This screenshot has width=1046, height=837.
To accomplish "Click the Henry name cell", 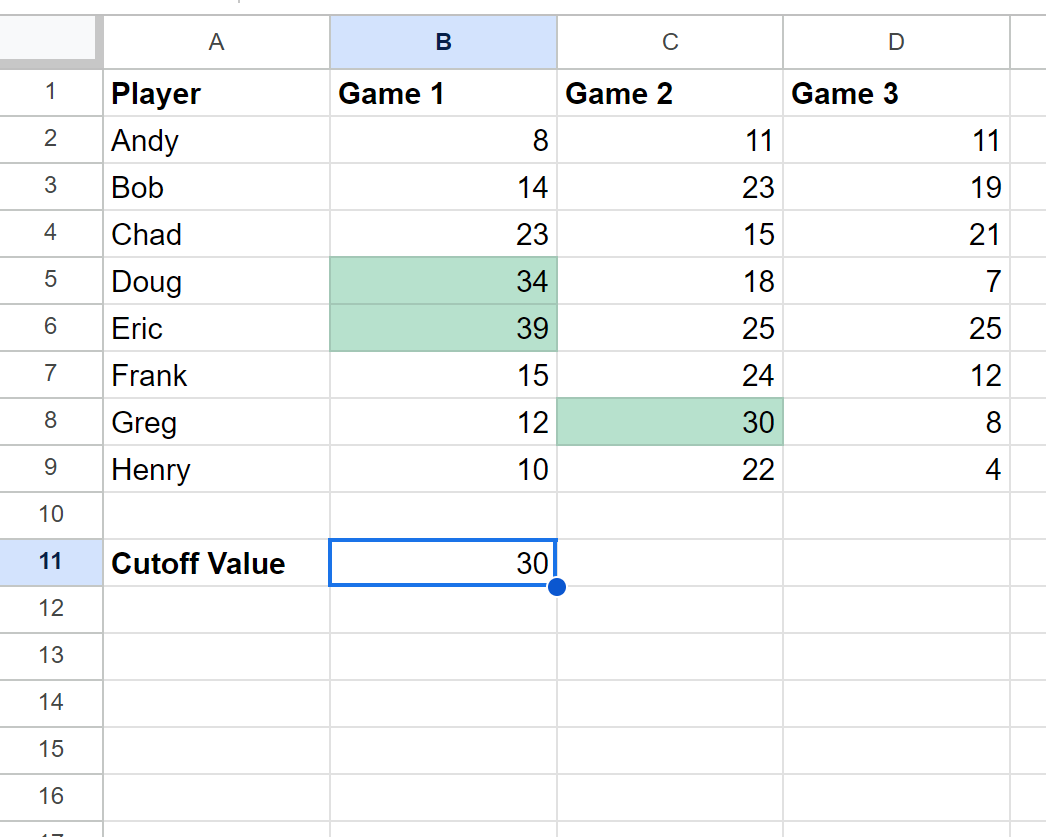I will (216, 469).
